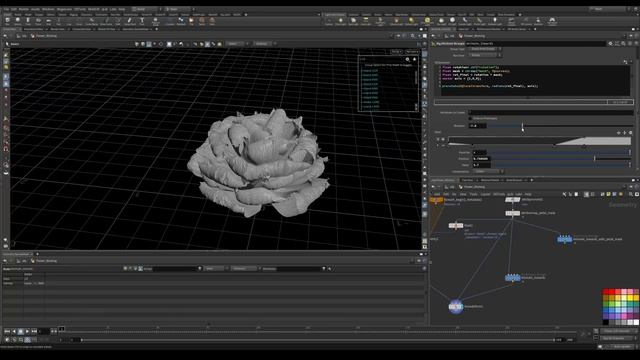
Task: Select the Torus shelf tool
Action: tap(38, 21)
